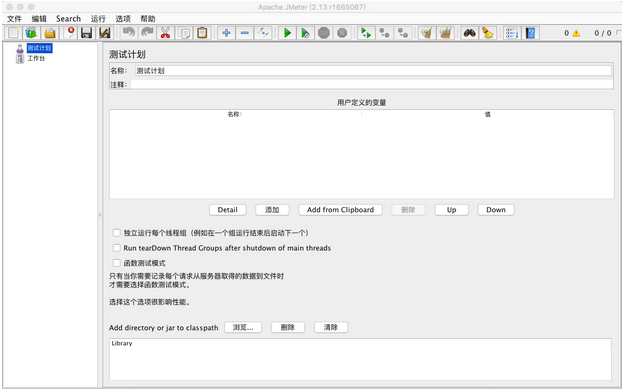623x390 pixels.
Task: Click the yellow warning triangle error counter
Action: tap(576, 33)
